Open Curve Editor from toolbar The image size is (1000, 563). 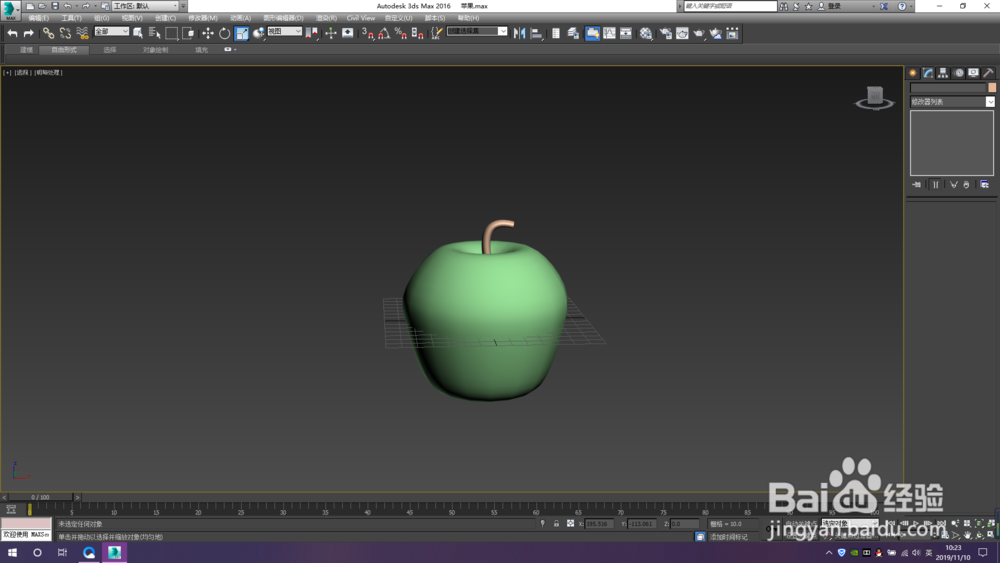tap(610, 33)
